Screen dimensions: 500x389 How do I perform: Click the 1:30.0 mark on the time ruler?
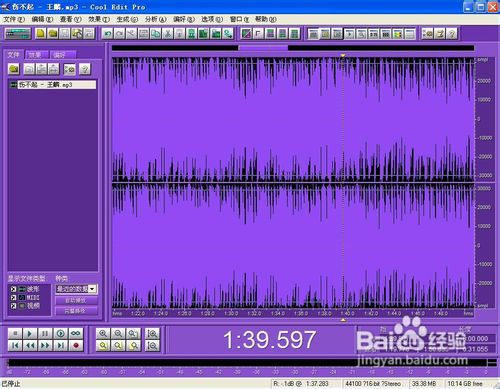[x=231, y=313]
